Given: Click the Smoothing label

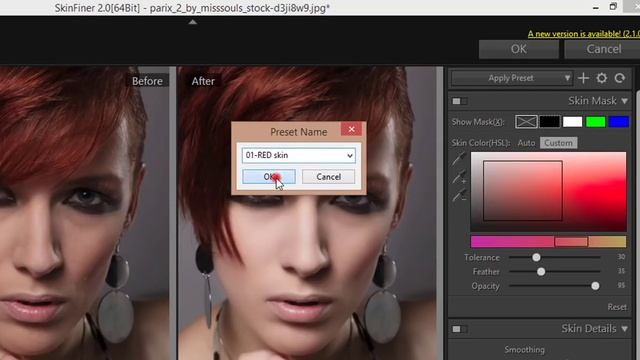Looking at the screenshot, I should [x=524, y=350].
